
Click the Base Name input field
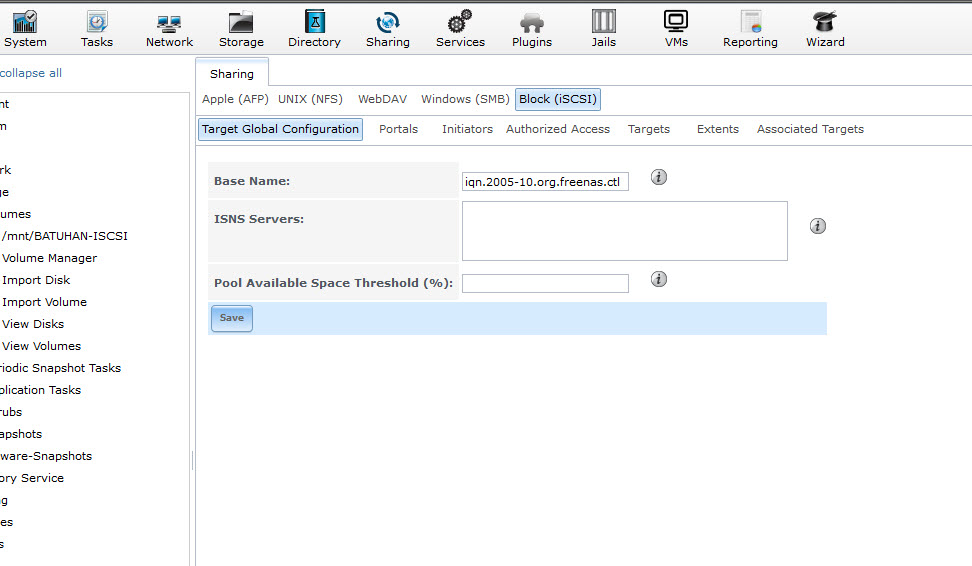[x=545, y=182]
